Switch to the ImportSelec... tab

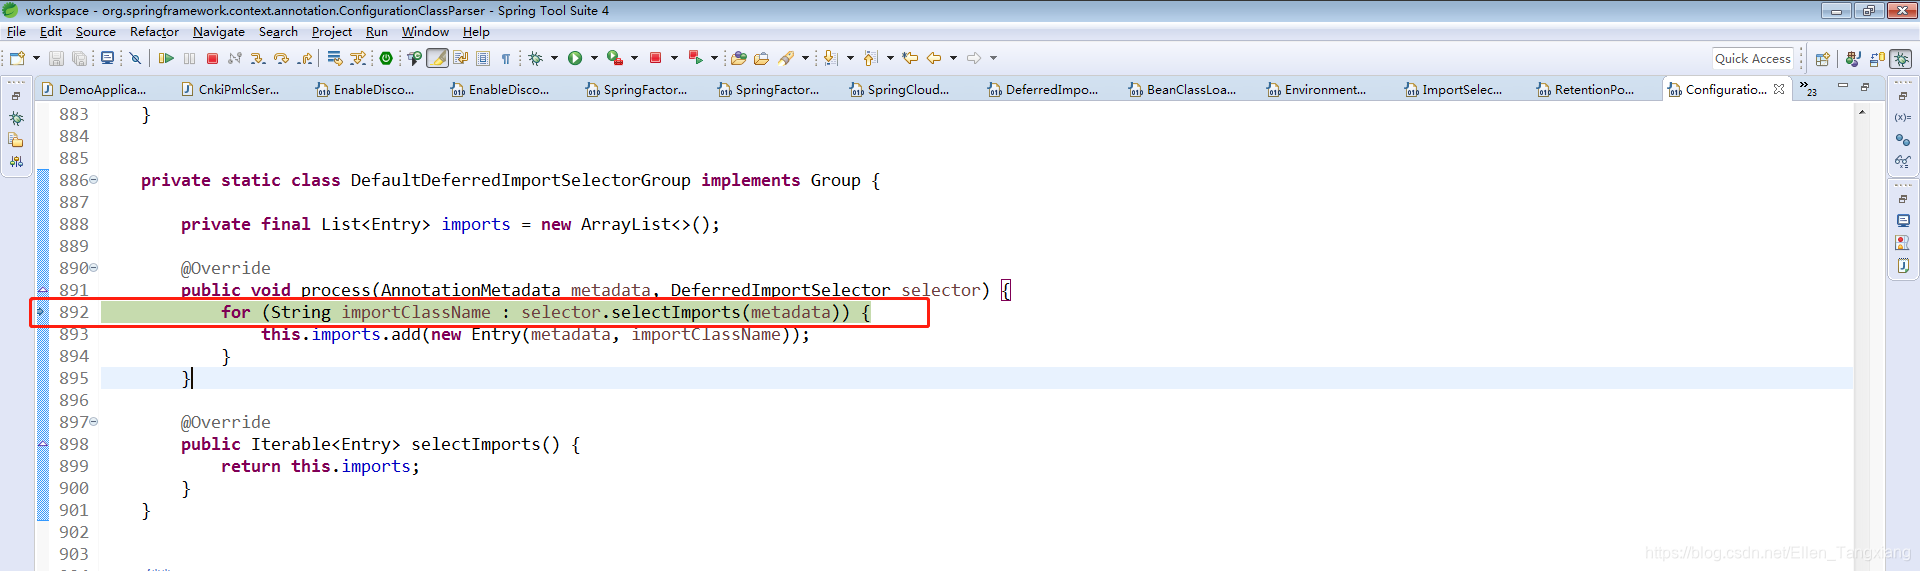click(x=1453, y=89)
